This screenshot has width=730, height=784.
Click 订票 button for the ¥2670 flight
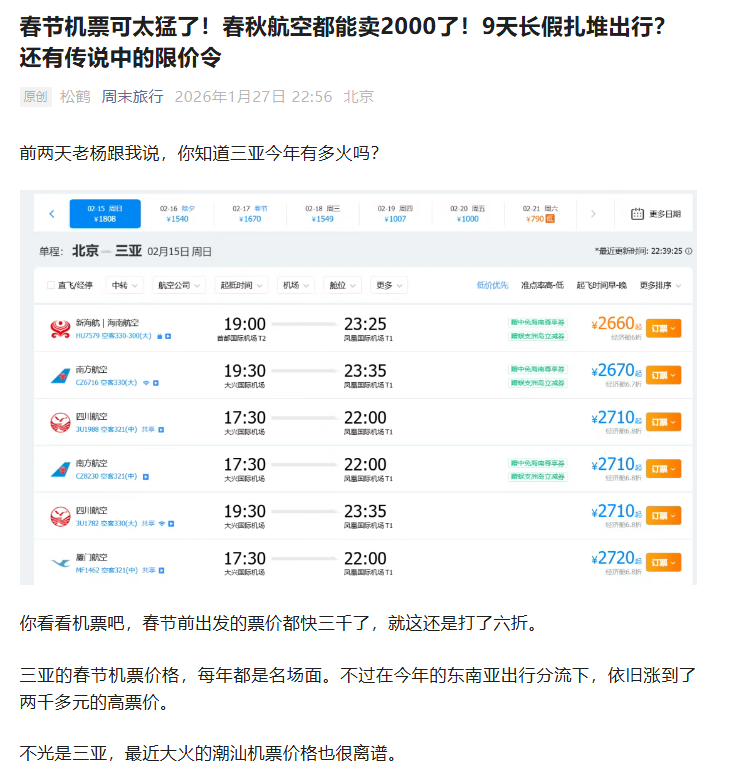[x=664, y=375]
